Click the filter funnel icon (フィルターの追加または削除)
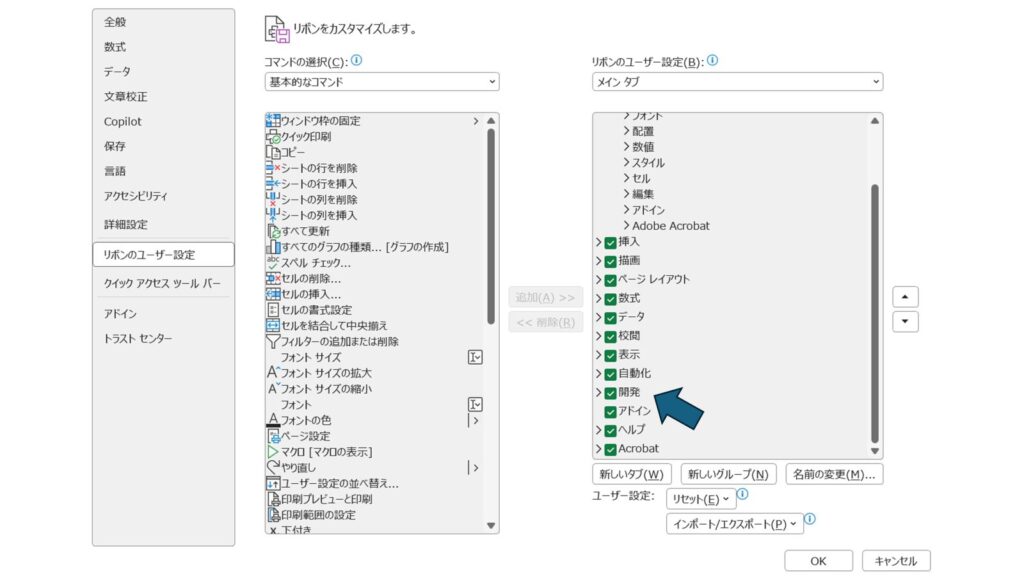This screenshot has width=1024, height=576. 273,341
